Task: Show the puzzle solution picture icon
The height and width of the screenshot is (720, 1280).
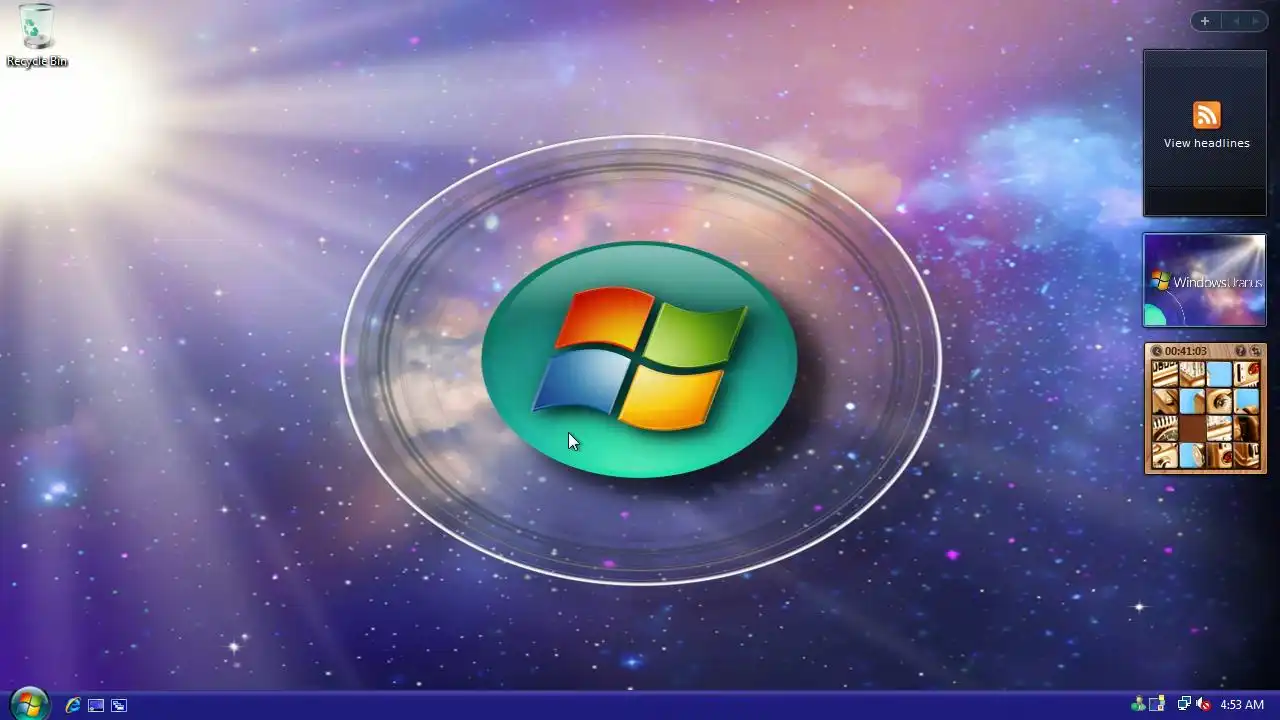Action: 1240,351
